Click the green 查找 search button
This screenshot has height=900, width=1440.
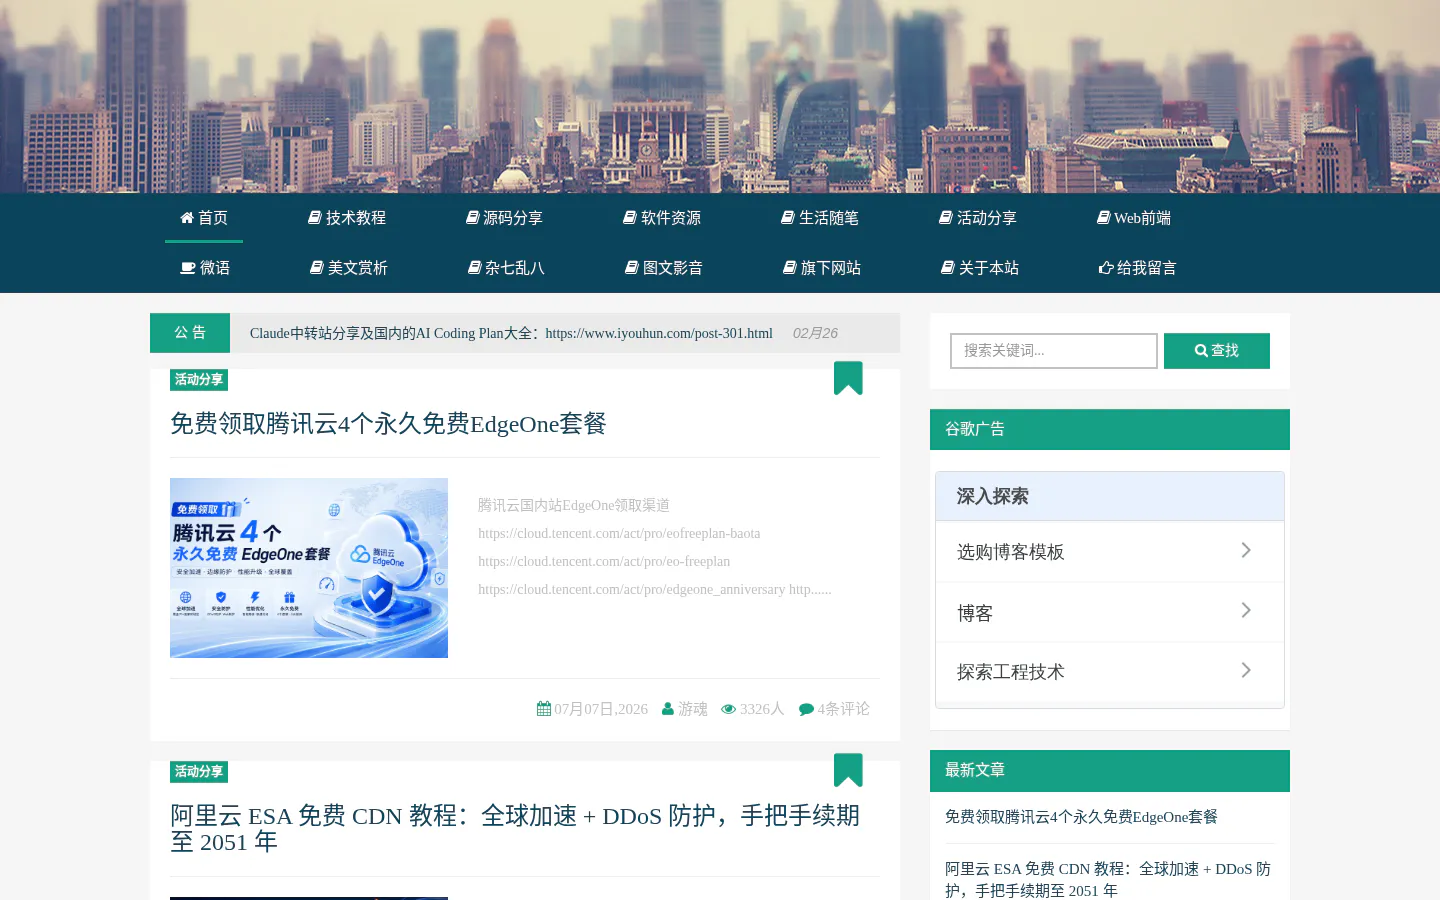click(1217, 351)
